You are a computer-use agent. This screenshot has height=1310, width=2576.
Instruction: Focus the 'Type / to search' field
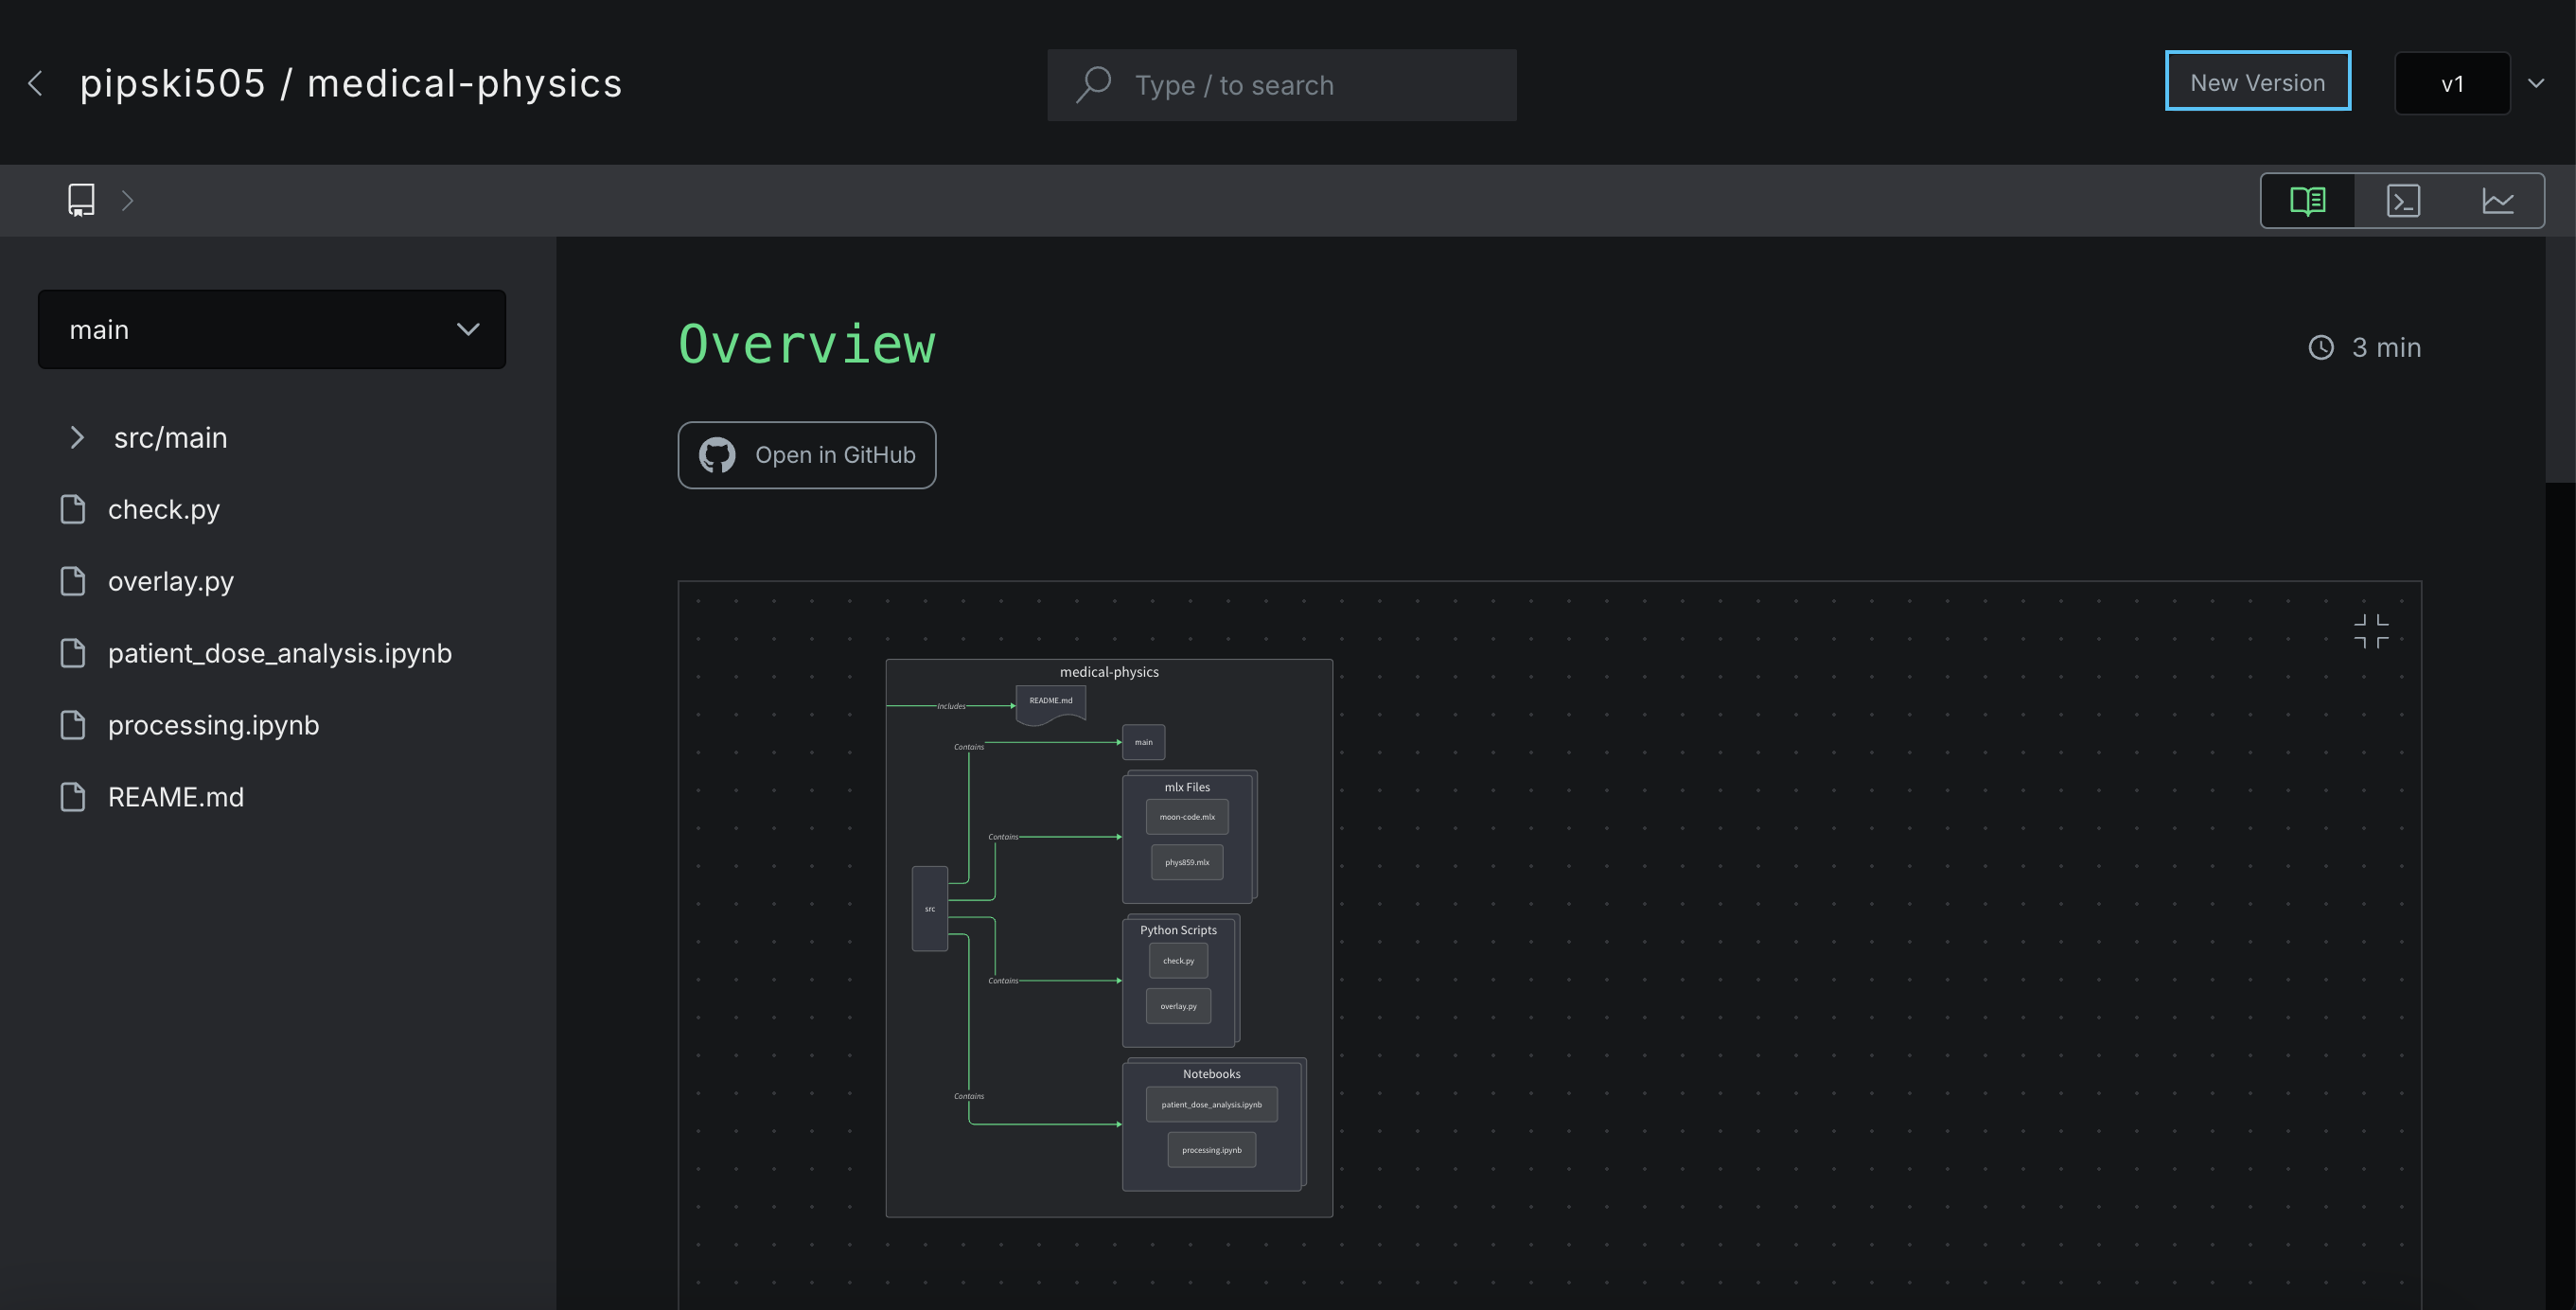(x=1281, y=85)
